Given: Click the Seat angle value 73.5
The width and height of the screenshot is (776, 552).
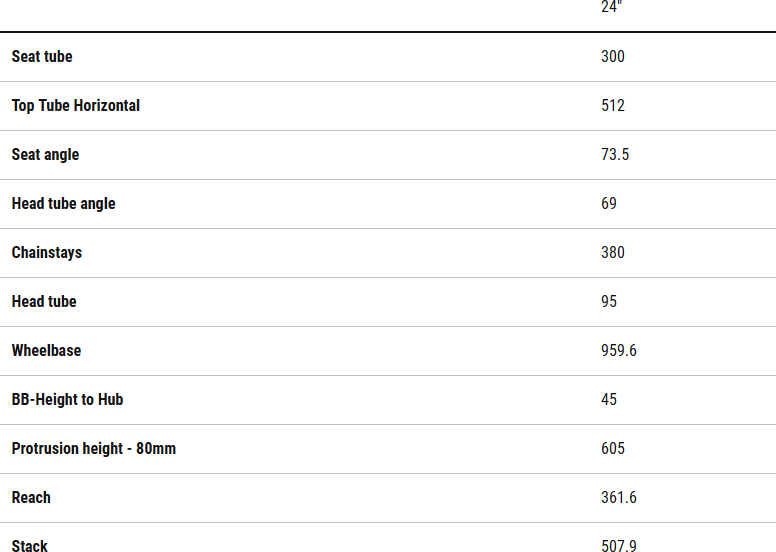Looking at the screenshot, I should point(615,155).
